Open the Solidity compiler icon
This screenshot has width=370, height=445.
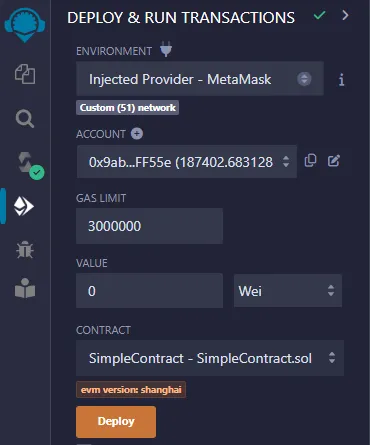28,165
